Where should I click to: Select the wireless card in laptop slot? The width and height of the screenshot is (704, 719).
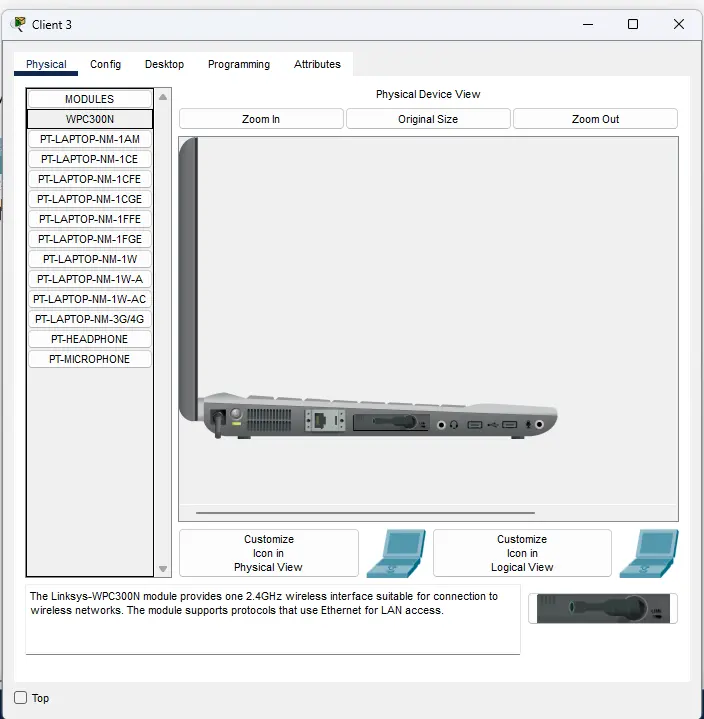pyautogui.click(x=392, y=422)
